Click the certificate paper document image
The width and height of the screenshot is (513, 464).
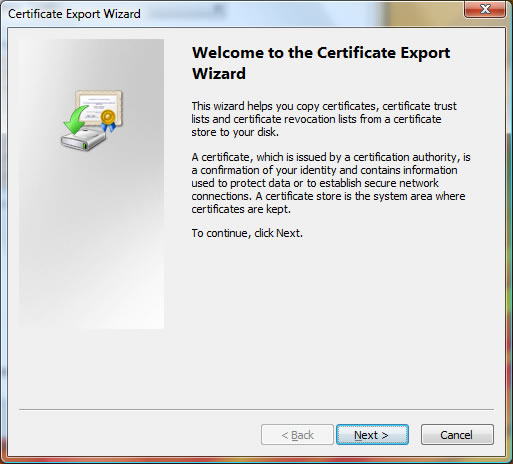point(99,107)
